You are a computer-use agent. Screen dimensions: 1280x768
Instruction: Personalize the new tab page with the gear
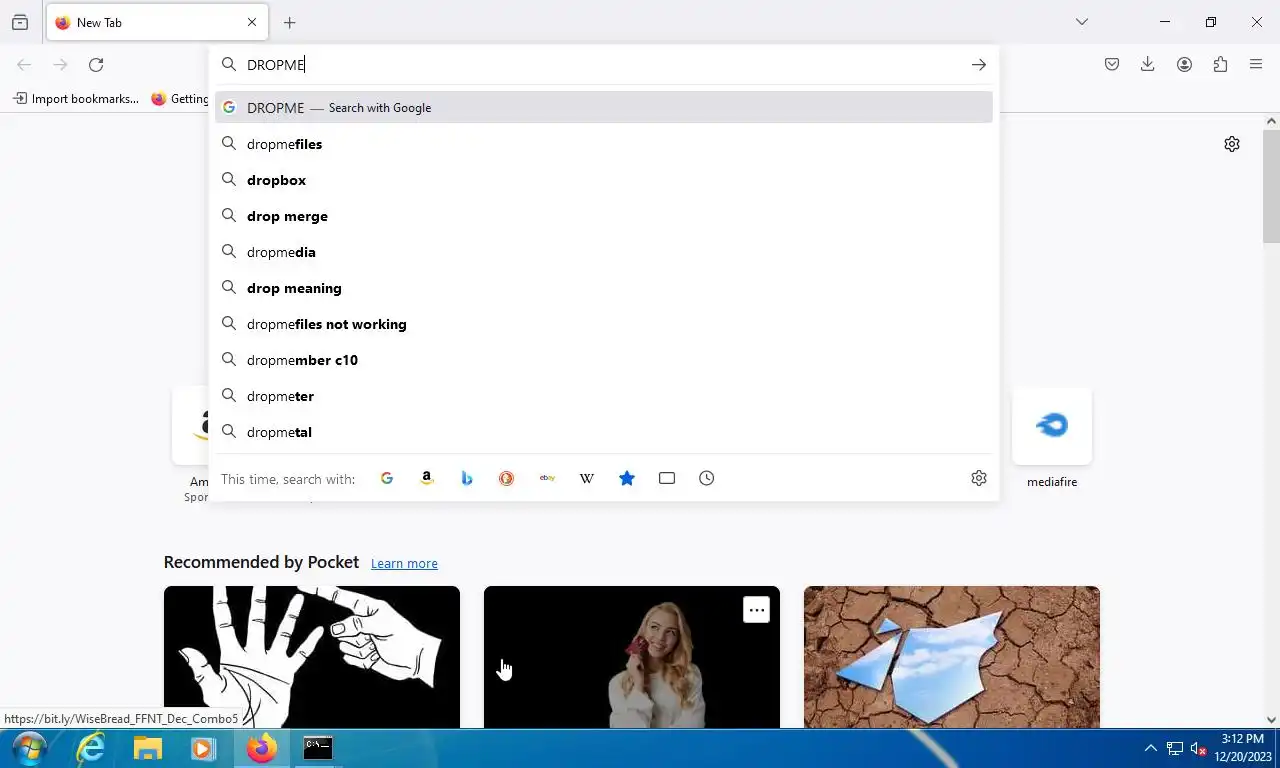pyautogui.click(x=1232, y=144)
